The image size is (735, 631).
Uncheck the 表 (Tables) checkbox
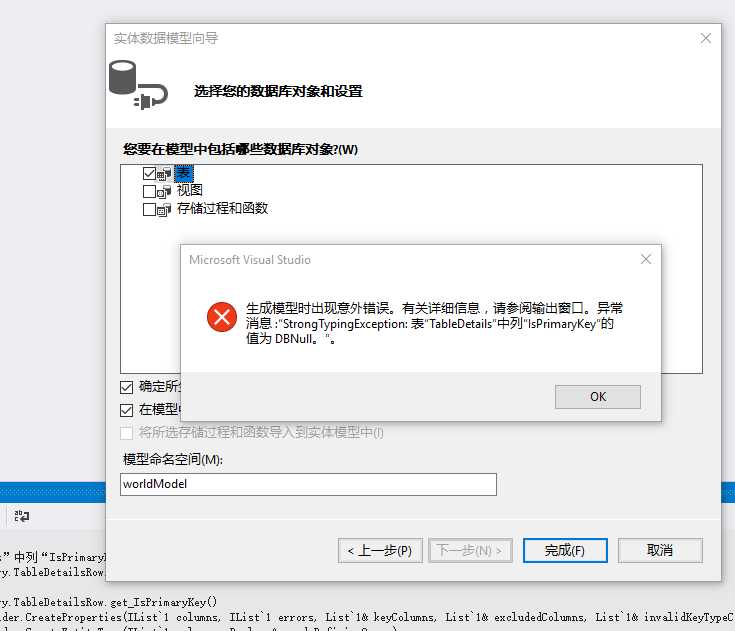point(149,173)
